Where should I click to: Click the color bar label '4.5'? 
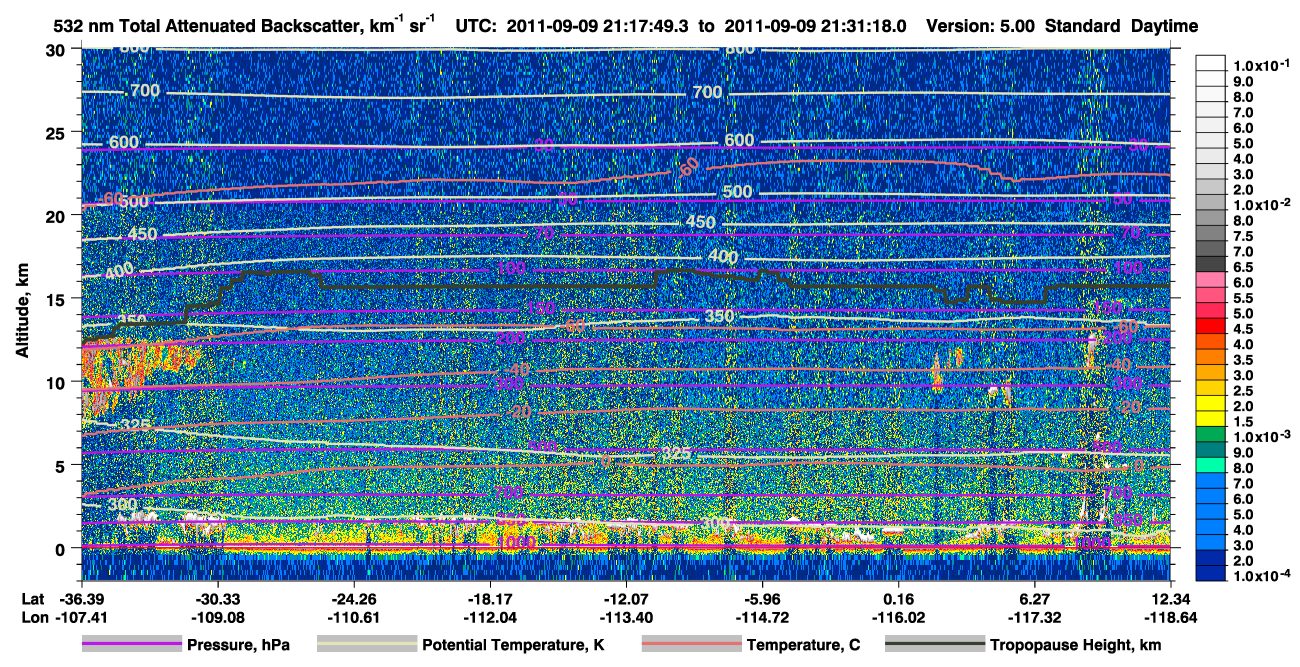(1242, 329)
